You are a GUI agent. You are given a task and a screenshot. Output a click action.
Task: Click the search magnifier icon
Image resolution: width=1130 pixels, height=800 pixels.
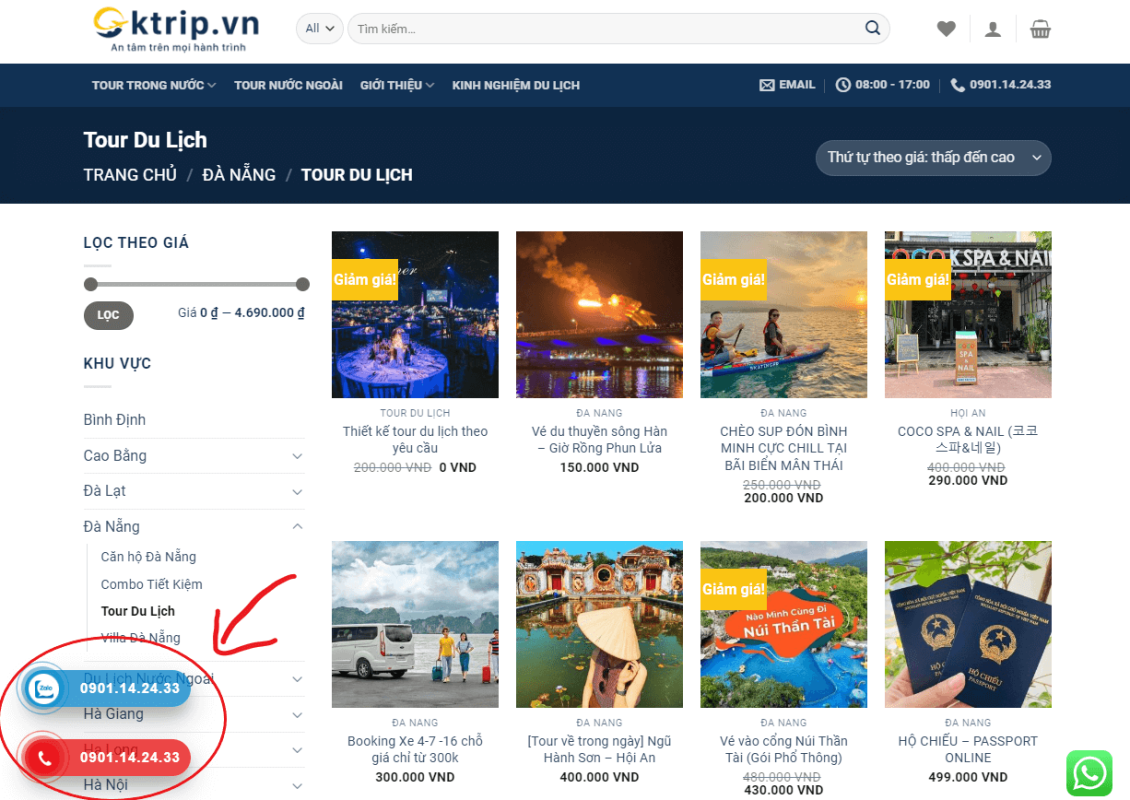pos(872,28)
